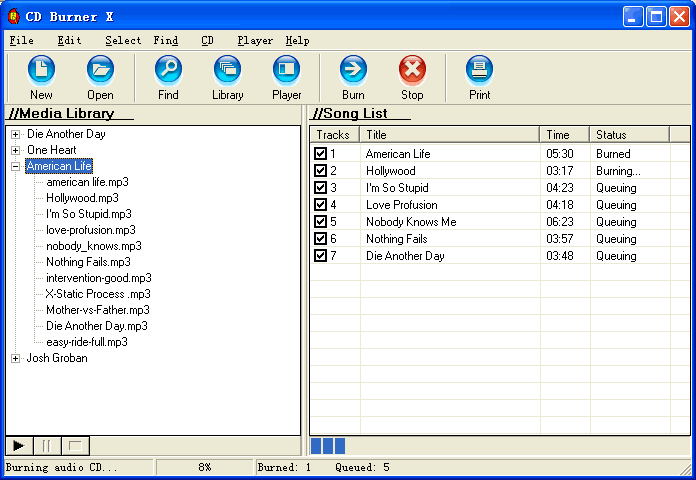Uncheck track 4 Love Profusion checkbox

[320, 205]
